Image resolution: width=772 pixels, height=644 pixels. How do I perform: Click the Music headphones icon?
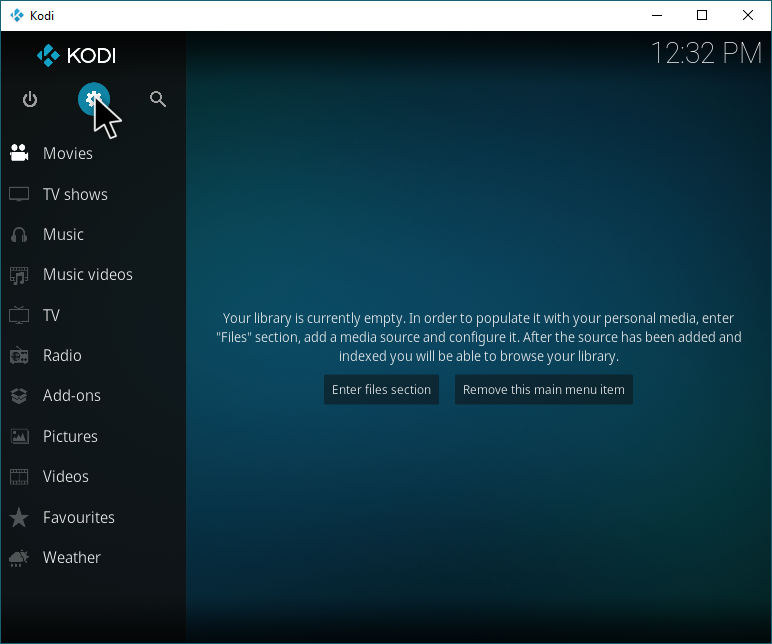19,235
